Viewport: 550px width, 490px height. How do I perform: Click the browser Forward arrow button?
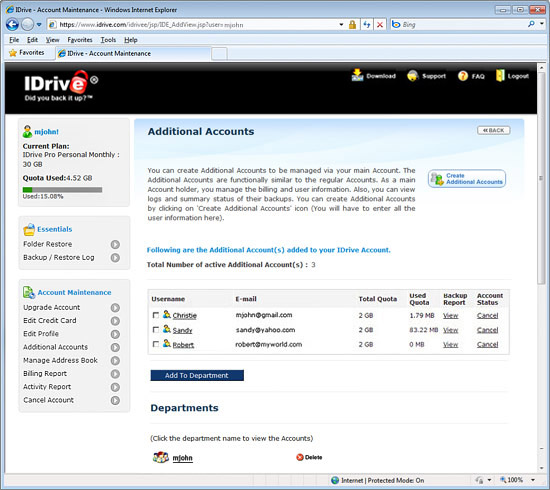point(27,25)
